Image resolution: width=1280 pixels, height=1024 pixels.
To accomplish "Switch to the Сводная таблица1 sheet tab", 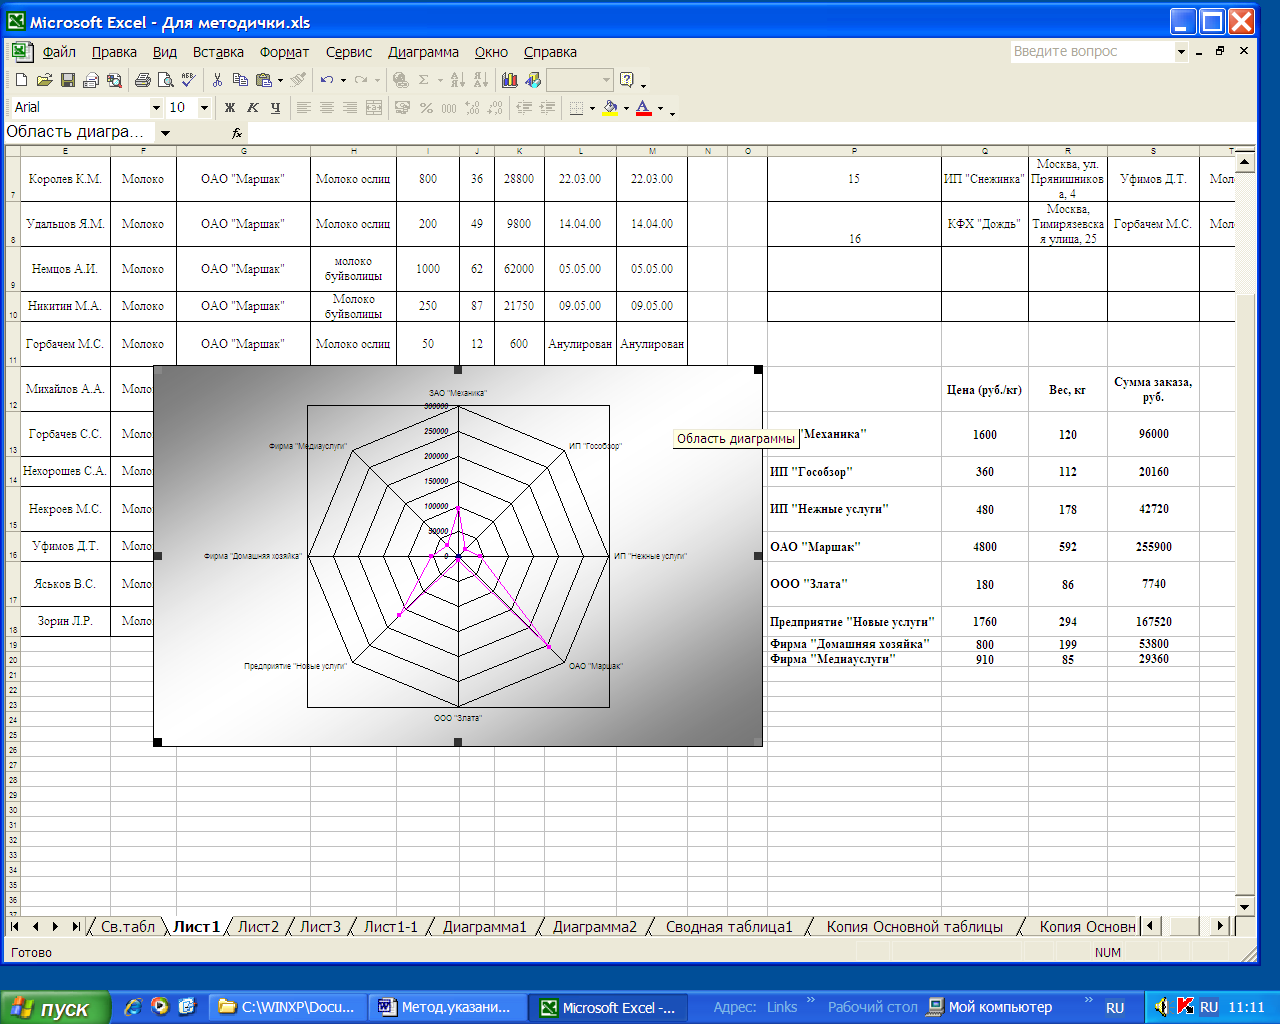I will coord(729,927).
